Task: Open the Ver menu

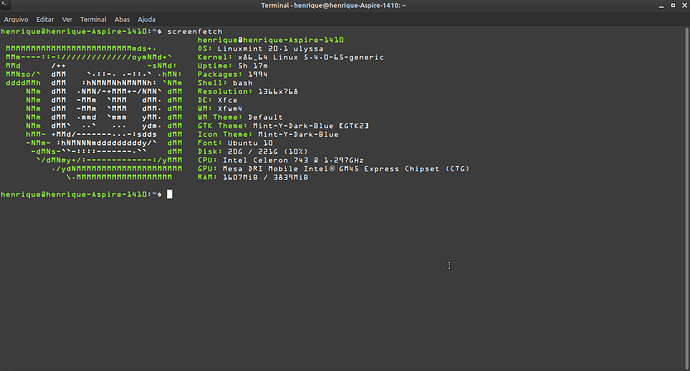Action: [67, 19]
